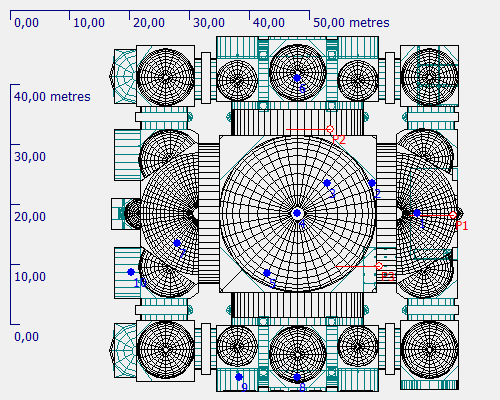
Task: Select blue receiver point 7
Action: coord(177,243)
